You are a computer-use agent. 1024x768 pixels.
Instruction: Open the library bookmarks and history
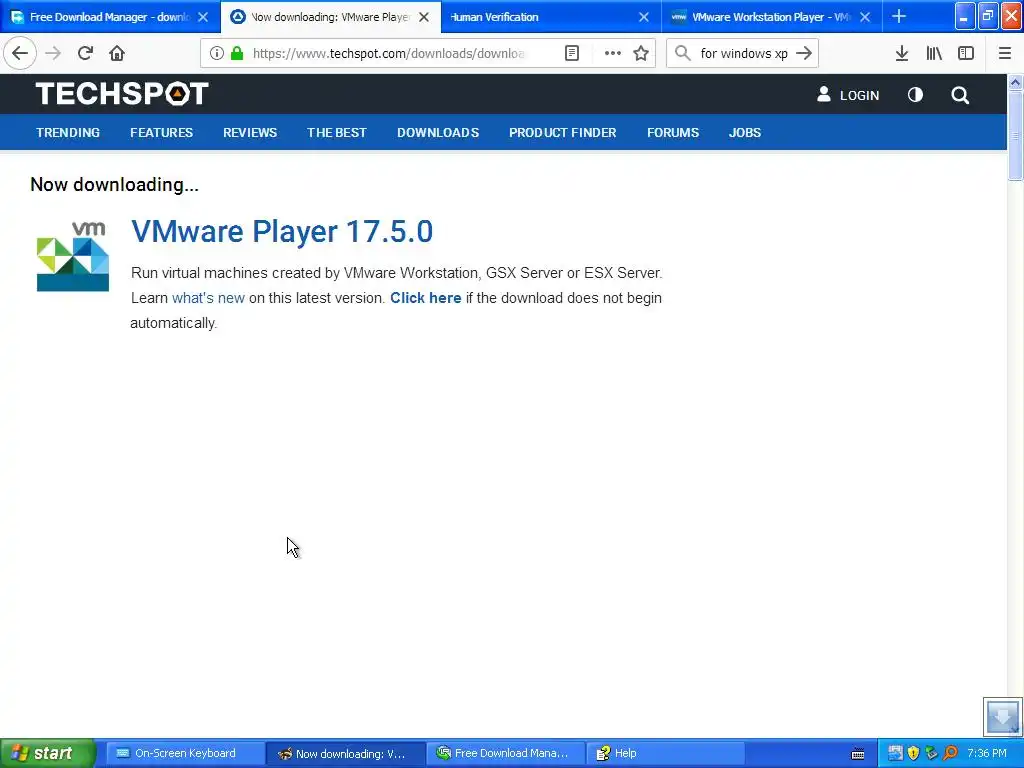(x=934, y=53)
